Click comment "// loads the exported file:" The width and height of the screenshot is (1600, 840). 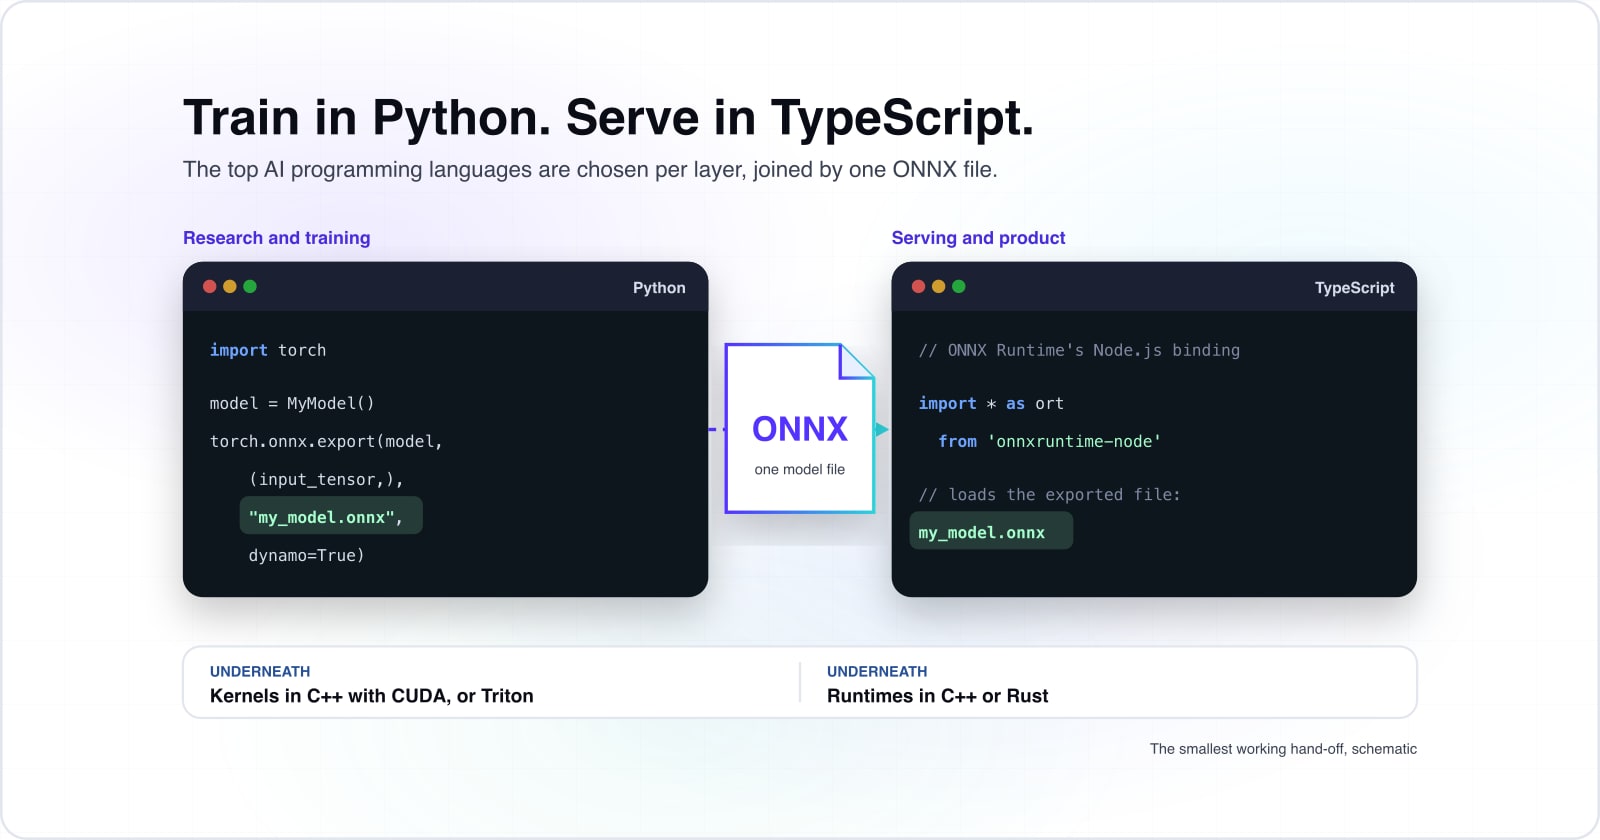point(1049,494)
